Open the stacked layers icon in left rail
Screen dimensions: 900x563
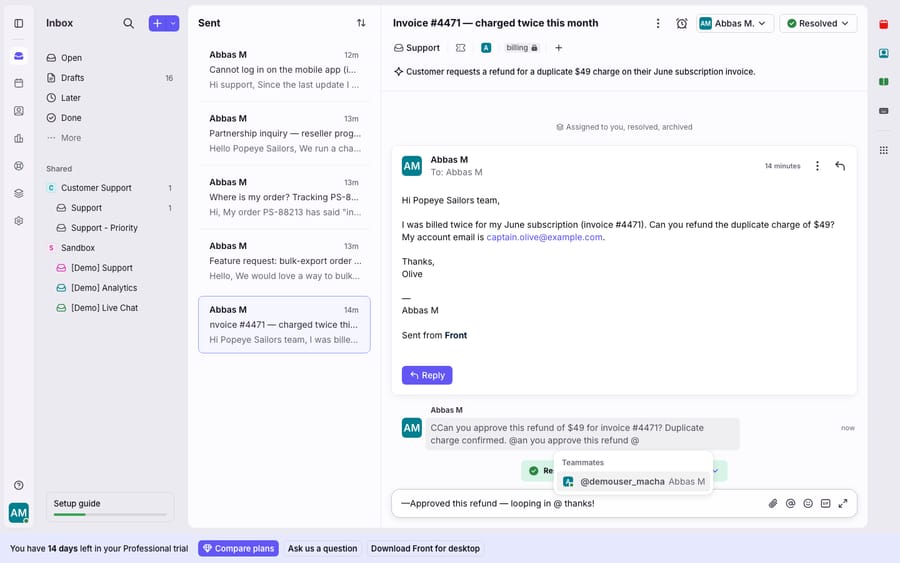18,193
